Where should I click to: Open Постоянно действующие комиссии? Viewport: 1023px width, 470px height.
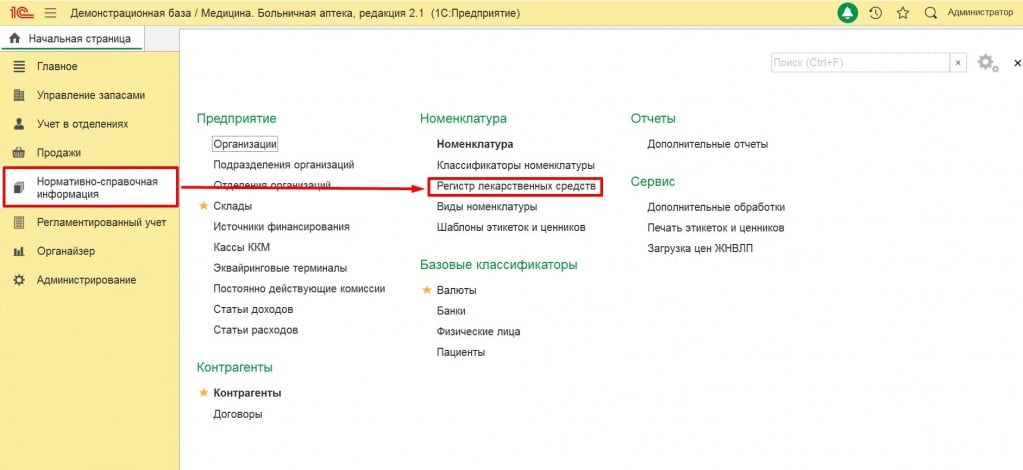click(x=299, y=289)
